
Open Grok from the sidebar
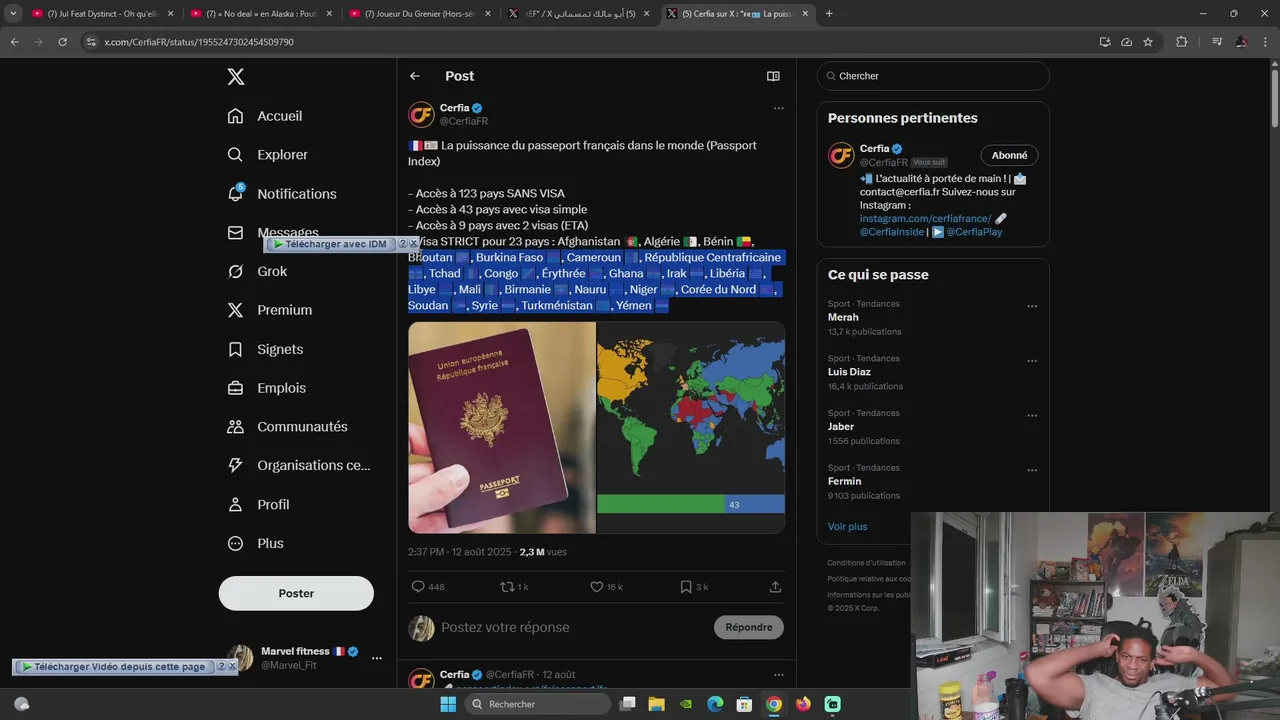(257, 271)
